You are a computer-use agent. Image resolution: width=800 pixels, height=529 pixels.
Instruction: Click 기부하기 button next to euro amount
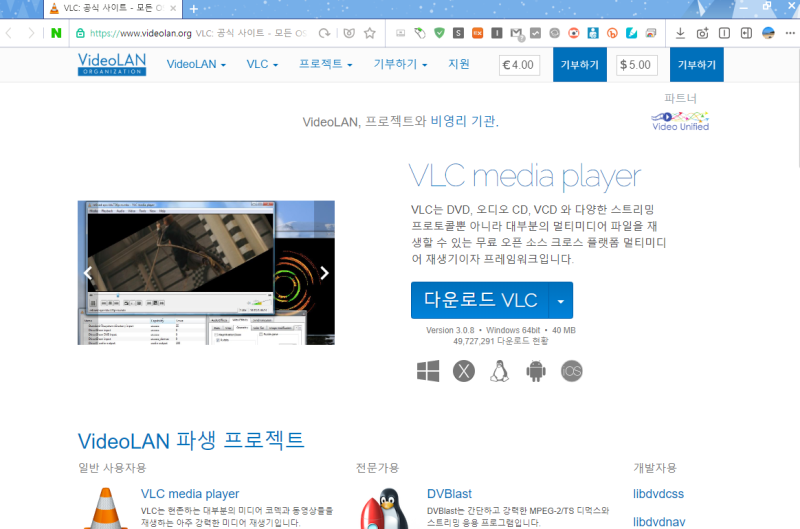click(x=580, y=65)
